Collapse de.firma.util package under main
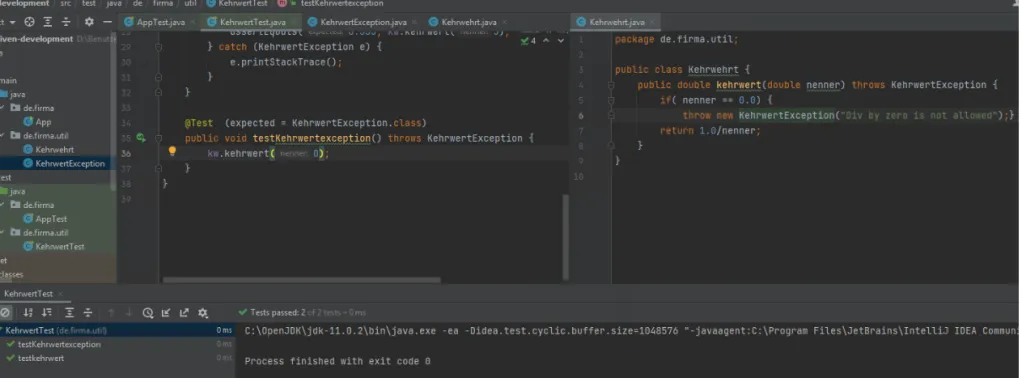 click(2, 136)
